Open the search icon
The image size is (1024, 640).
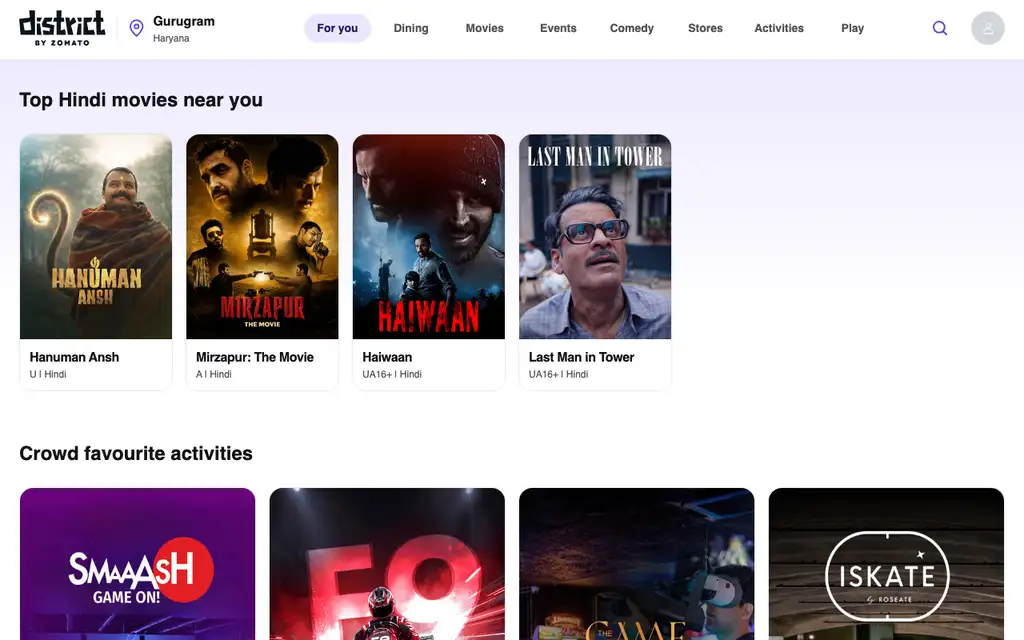(x=940, y=28)
